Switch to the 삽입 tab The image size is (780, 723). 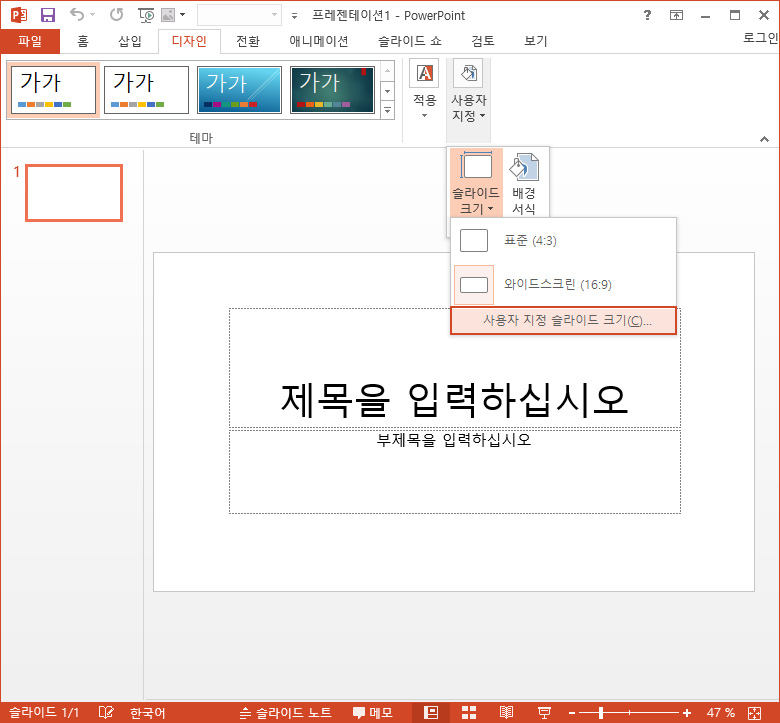(130, 41)
